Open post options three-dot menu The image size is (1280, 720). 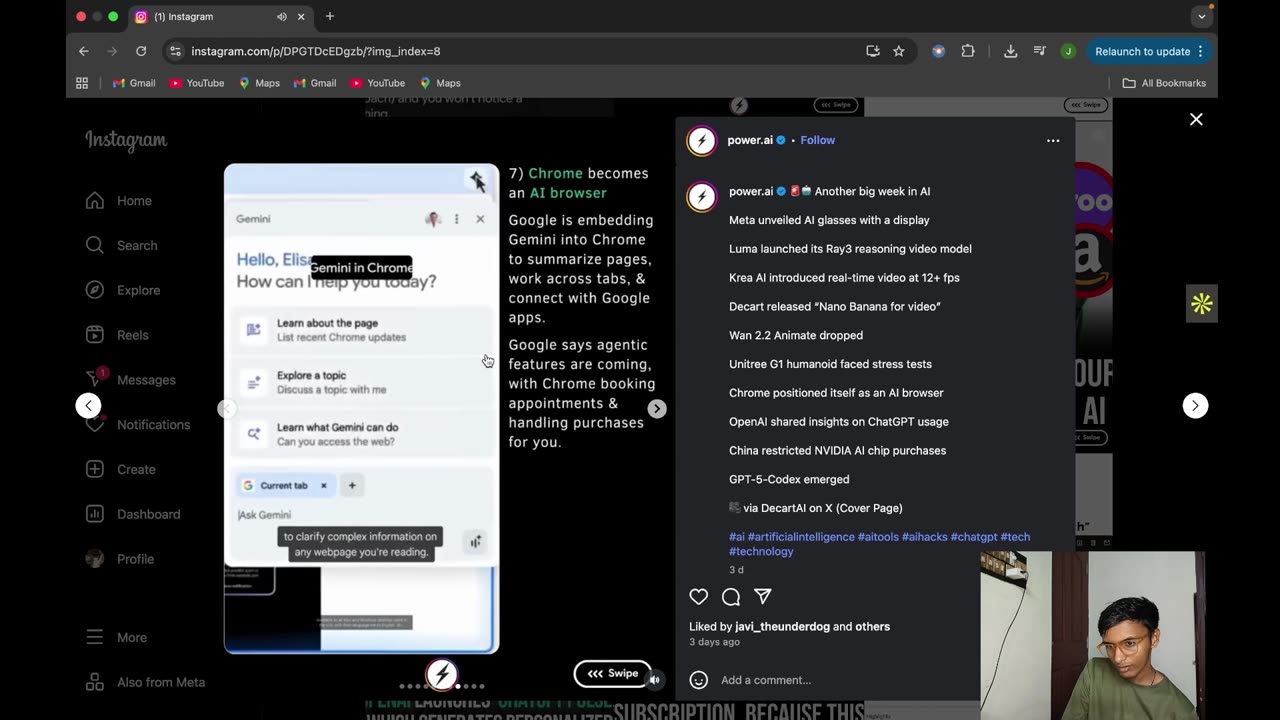(1053, 141)
